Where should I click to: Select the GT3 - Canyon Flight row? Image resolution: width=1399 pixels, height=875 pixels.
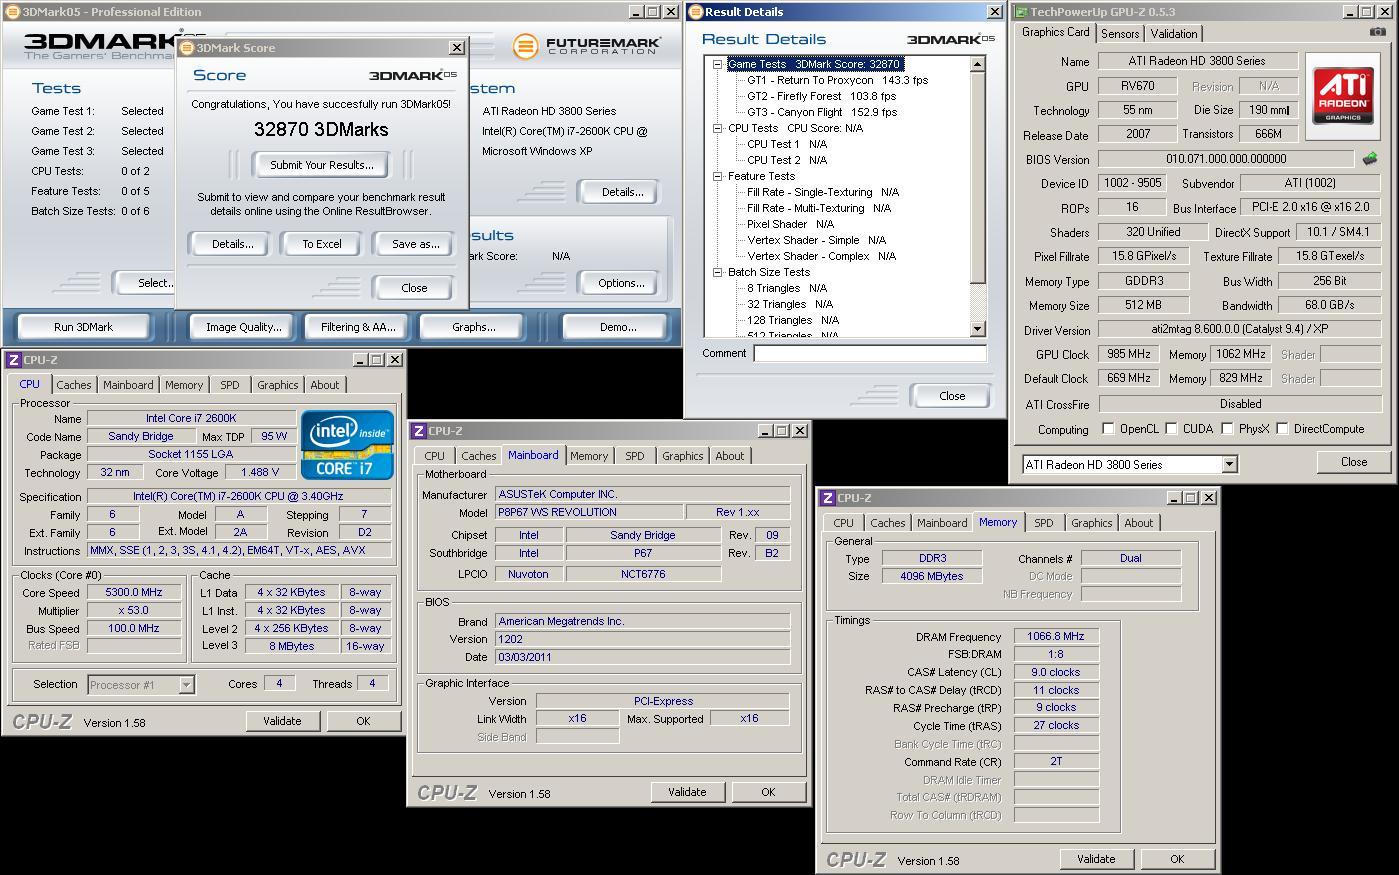[822, 112]
